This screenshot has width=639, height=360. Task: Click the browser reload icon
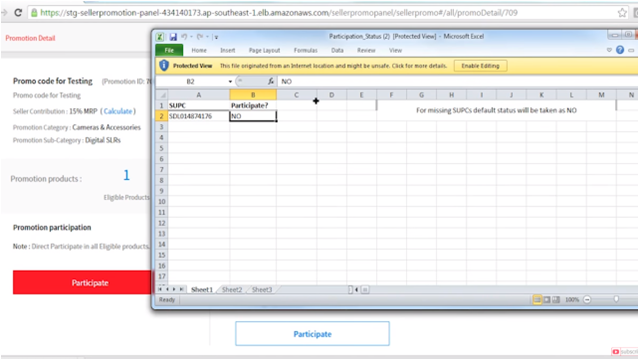18,13
